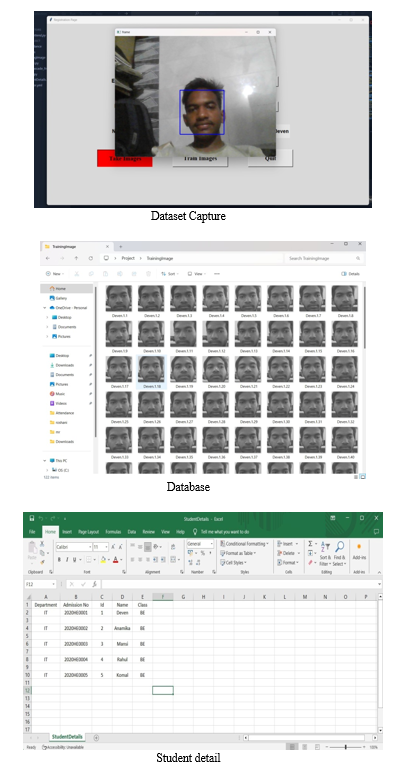Select Normal view in Excel status bar
Screen dimensions: 409x769
[292, 747]
